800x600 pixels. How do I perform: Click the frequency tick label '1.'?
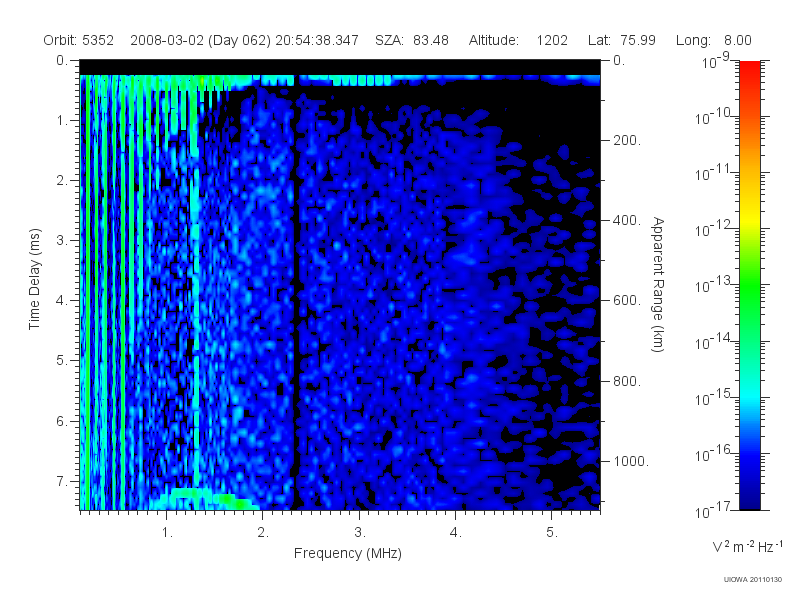pos(167,533)
